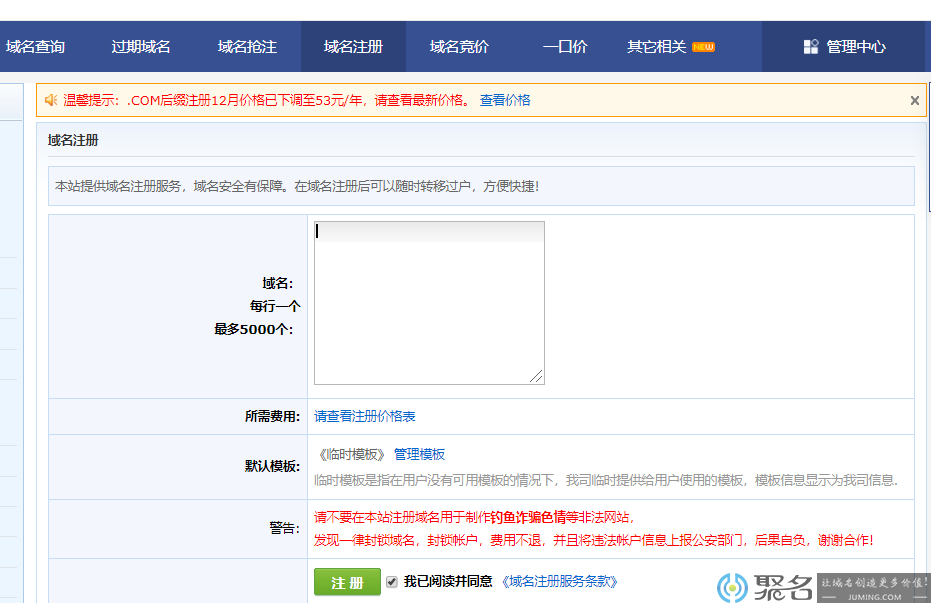
Task: Go to the 域名抢注 menu item
Action: tap(247, 46)
